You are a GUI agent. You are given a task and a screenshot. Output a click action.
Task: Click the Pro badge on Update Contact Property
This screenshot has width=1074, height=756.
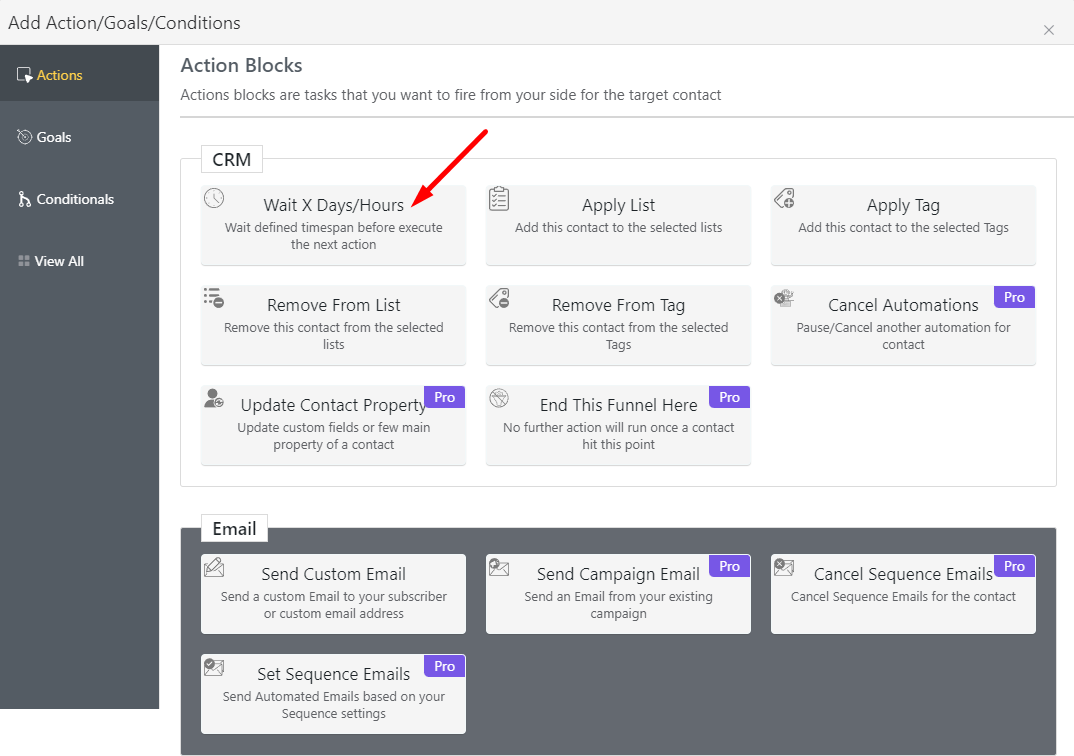pyautogui.click(x=445, y=397)
